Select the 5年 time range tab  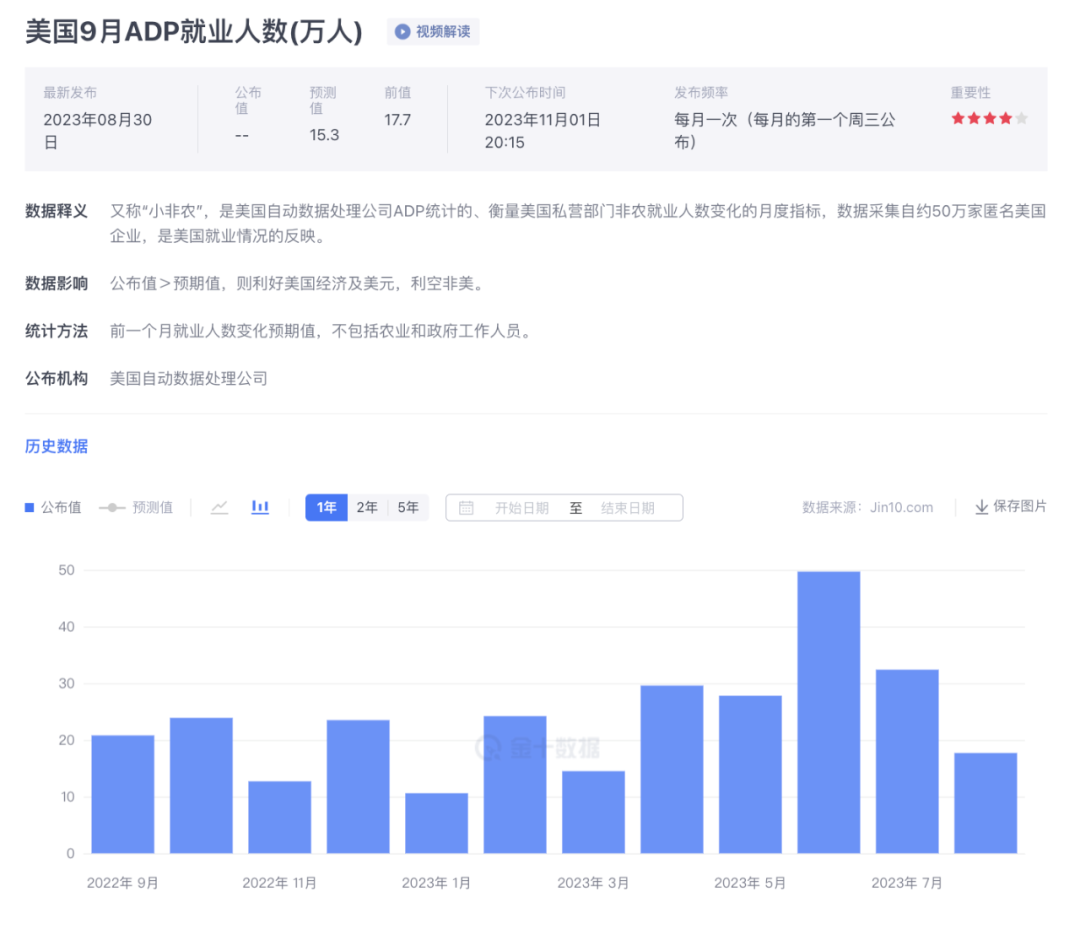(x=408, y=508)
